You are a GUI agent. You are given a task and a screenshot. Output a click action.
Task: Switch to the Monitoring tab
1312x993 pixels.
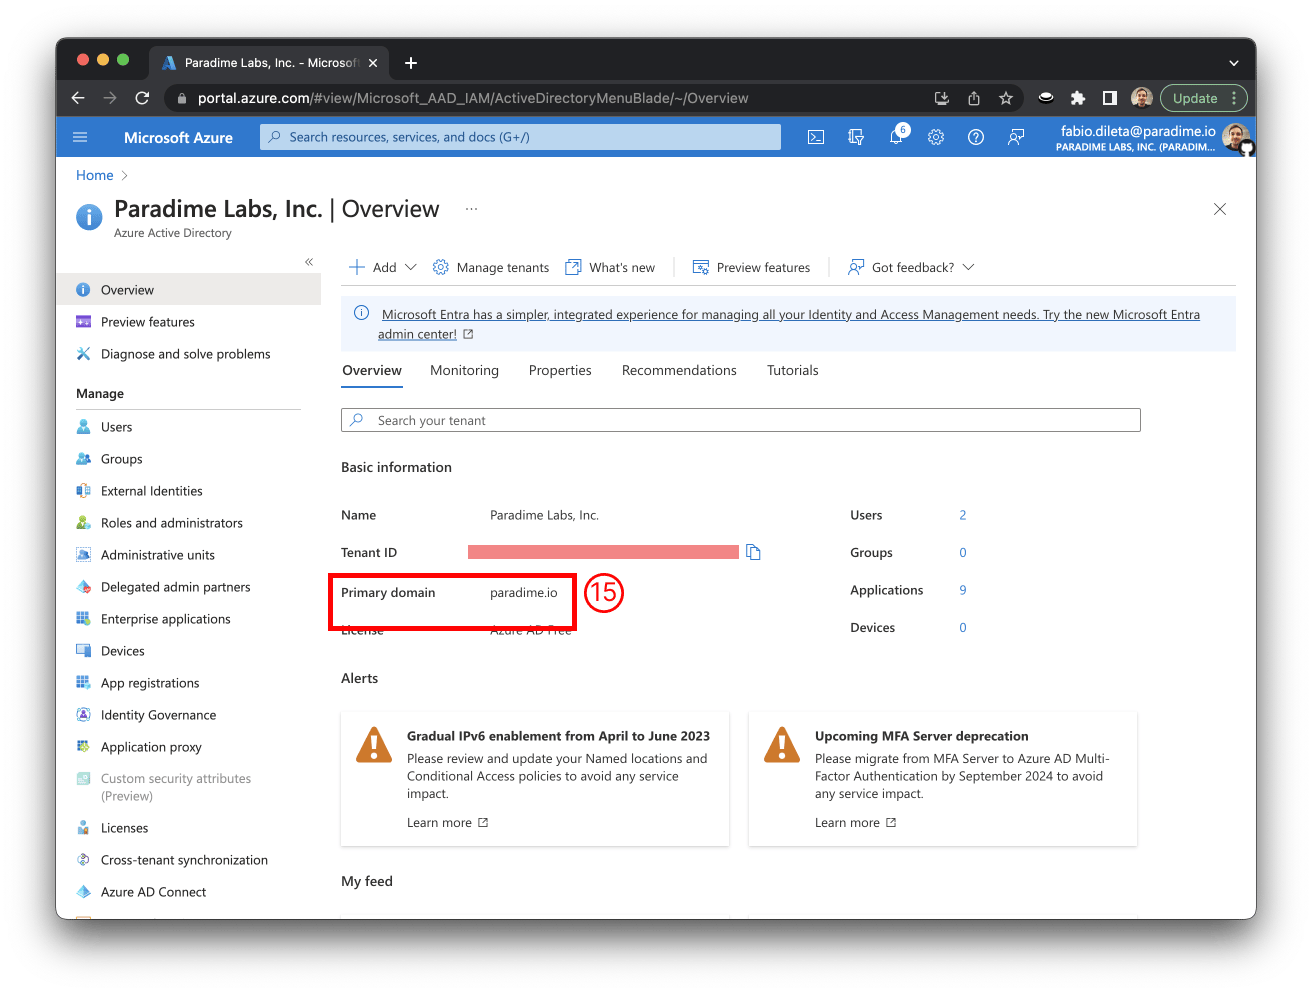(464, 370)
